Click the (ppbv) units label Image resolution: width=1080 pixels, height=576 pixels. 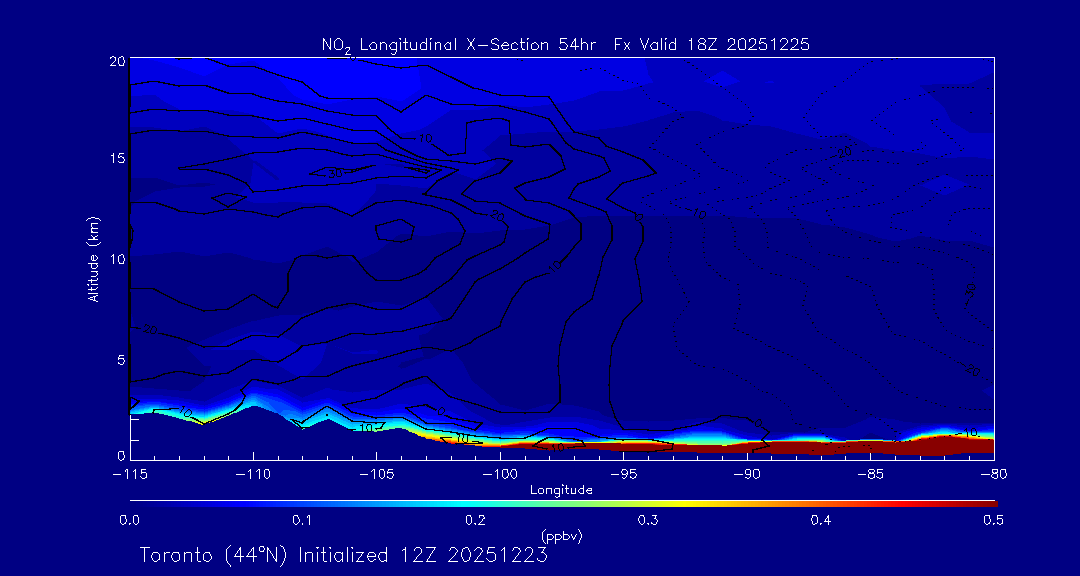561,536
